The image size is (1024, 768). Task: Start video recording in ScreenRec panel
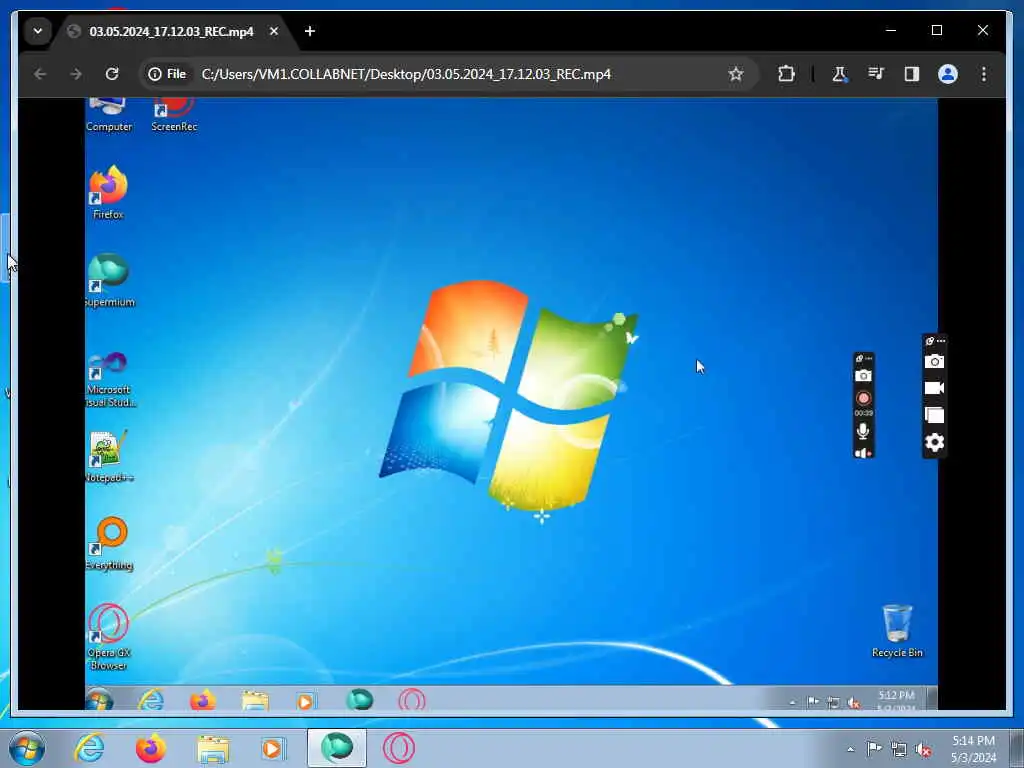[935, 388]
